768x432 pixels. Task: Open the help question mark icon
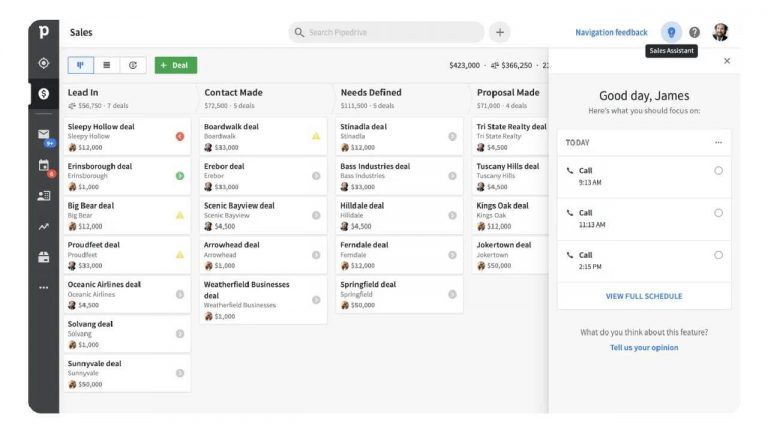pyautogui.click(x=694, y=32)
